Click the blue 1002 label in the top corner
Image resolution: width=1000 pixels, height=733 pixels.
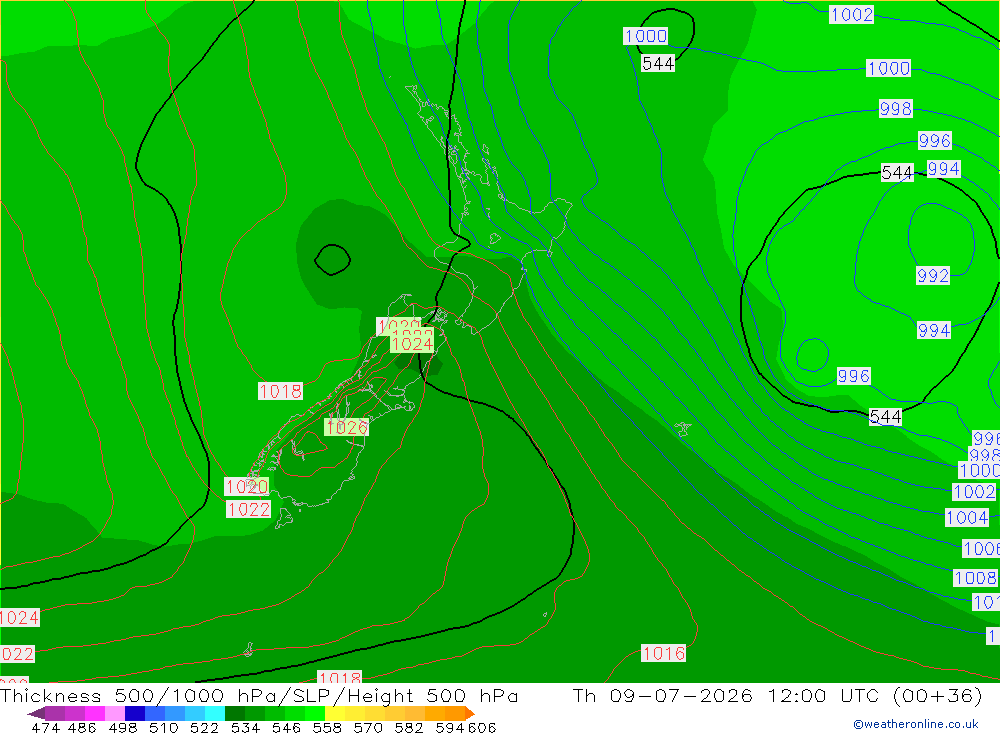[851, 15]
